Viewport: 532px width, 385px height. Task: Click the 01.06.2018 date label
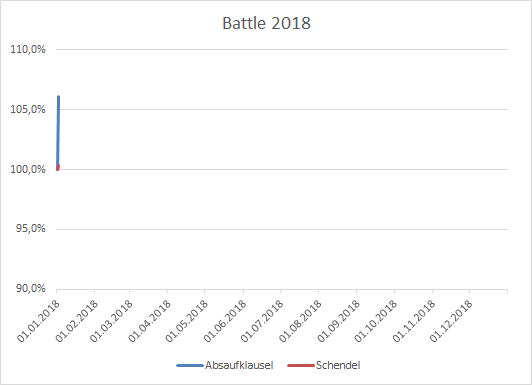225,321
